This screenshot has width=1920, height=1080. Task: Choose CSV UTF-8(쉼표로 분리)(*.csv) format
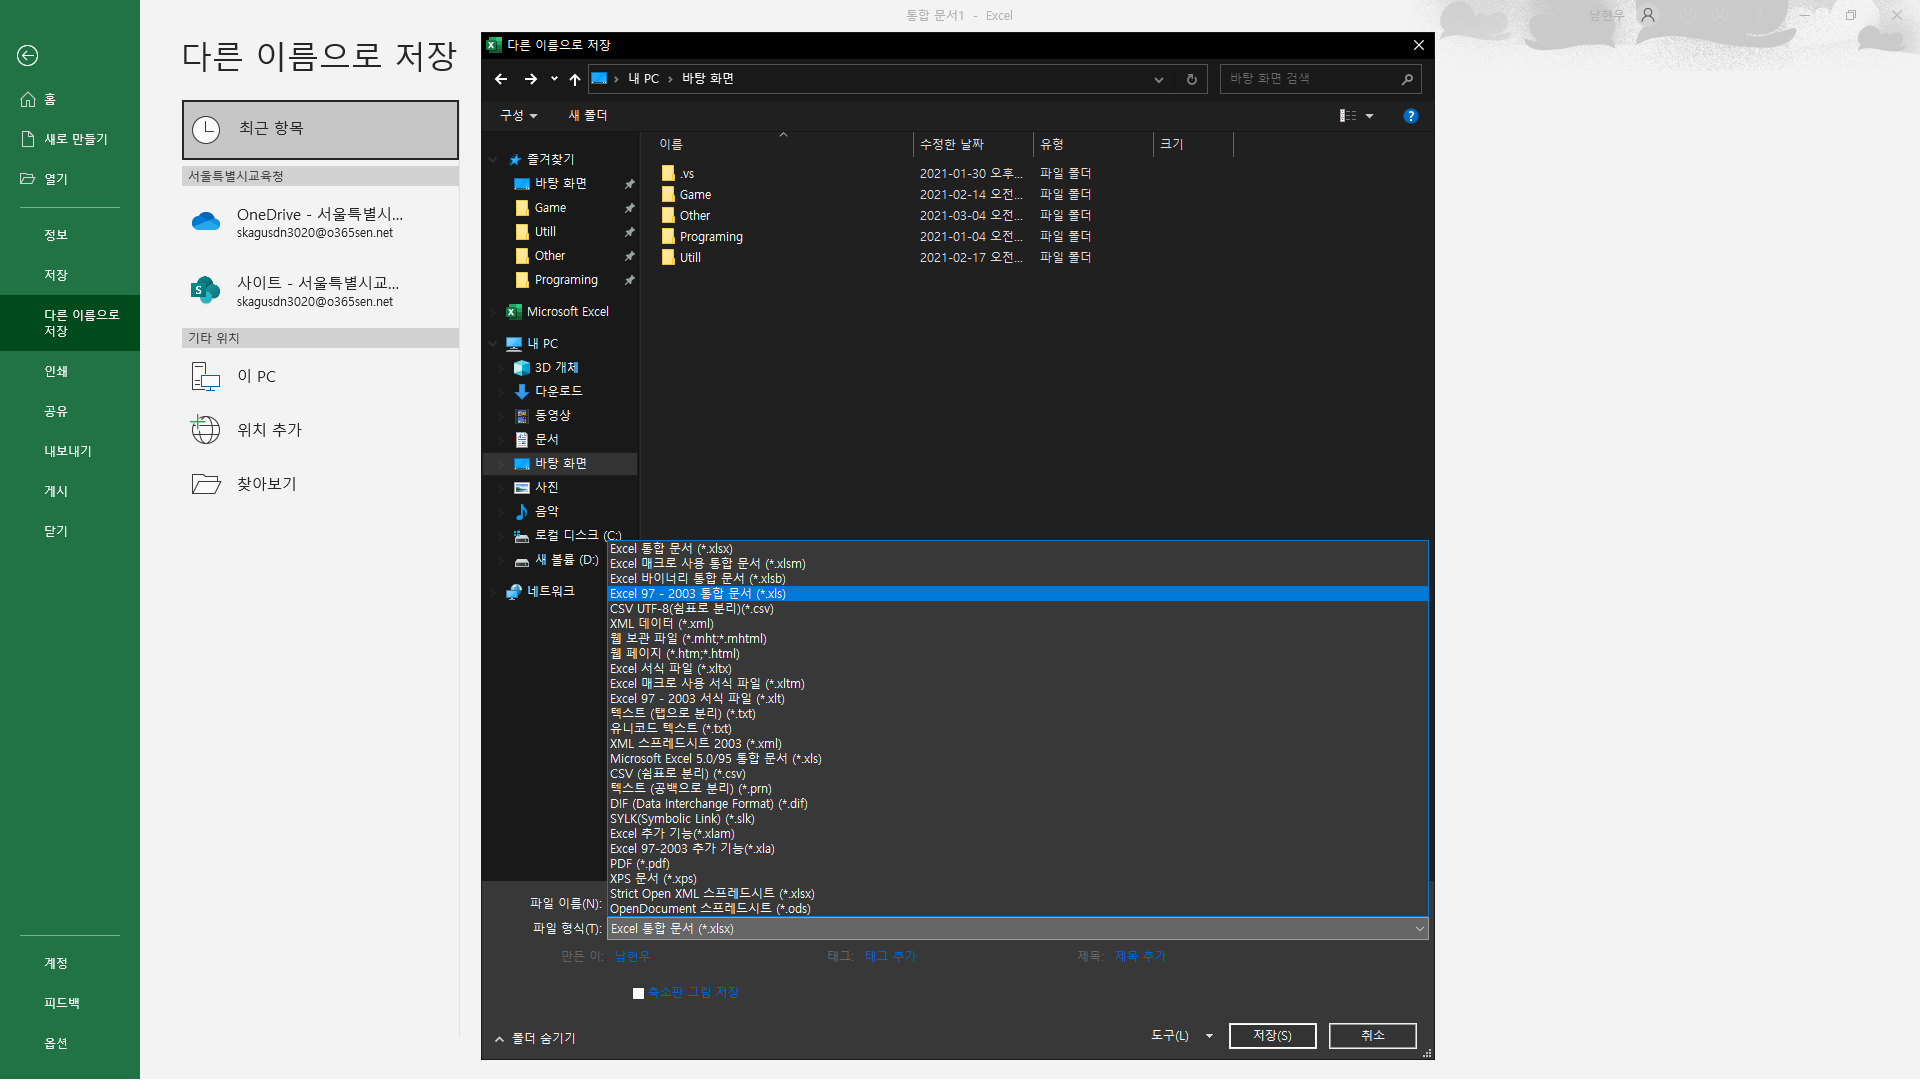(x=1018, y=609)
